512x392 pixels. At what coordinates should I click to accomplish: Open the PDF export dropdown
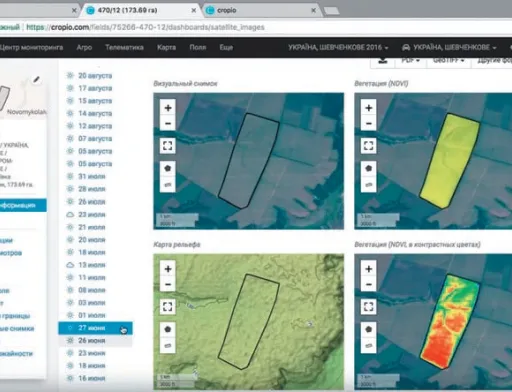[410, 61]
